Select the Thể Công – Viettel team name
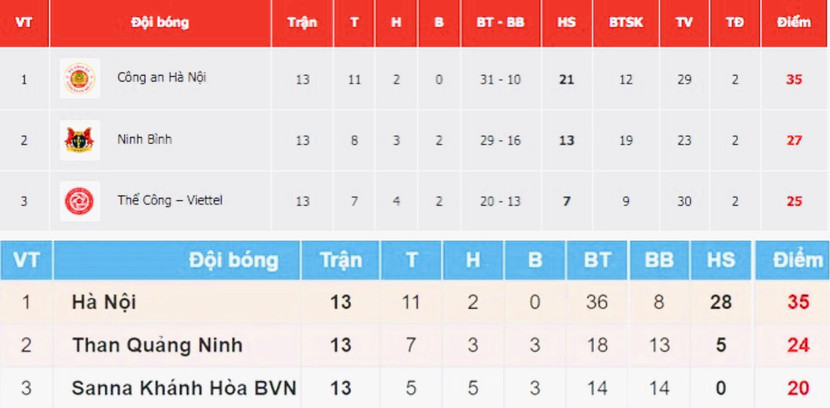Image resolution: width=830 pixels, height=408 pixels. (169, 201)
